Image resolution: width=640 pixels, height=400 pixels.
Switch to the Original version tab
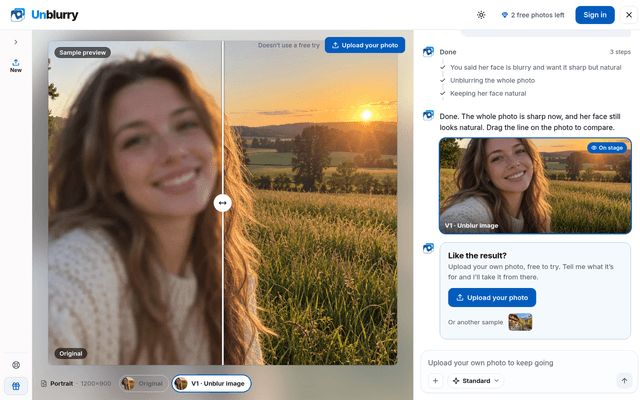tap(144, 384)
